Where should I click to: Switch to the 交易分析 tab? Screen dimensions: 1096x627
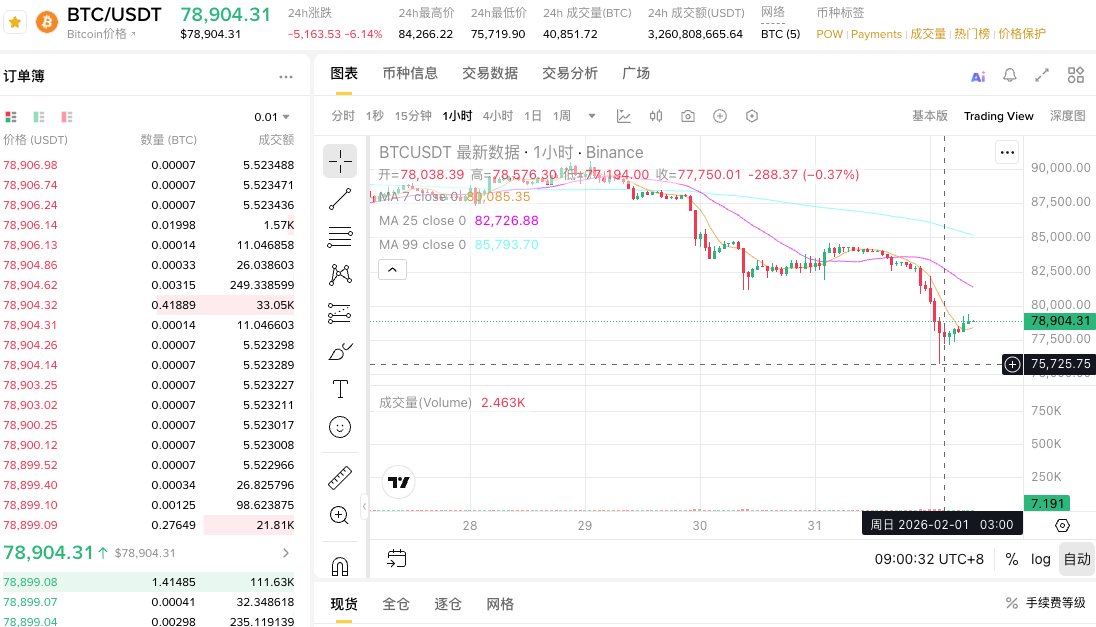point(570,73)
